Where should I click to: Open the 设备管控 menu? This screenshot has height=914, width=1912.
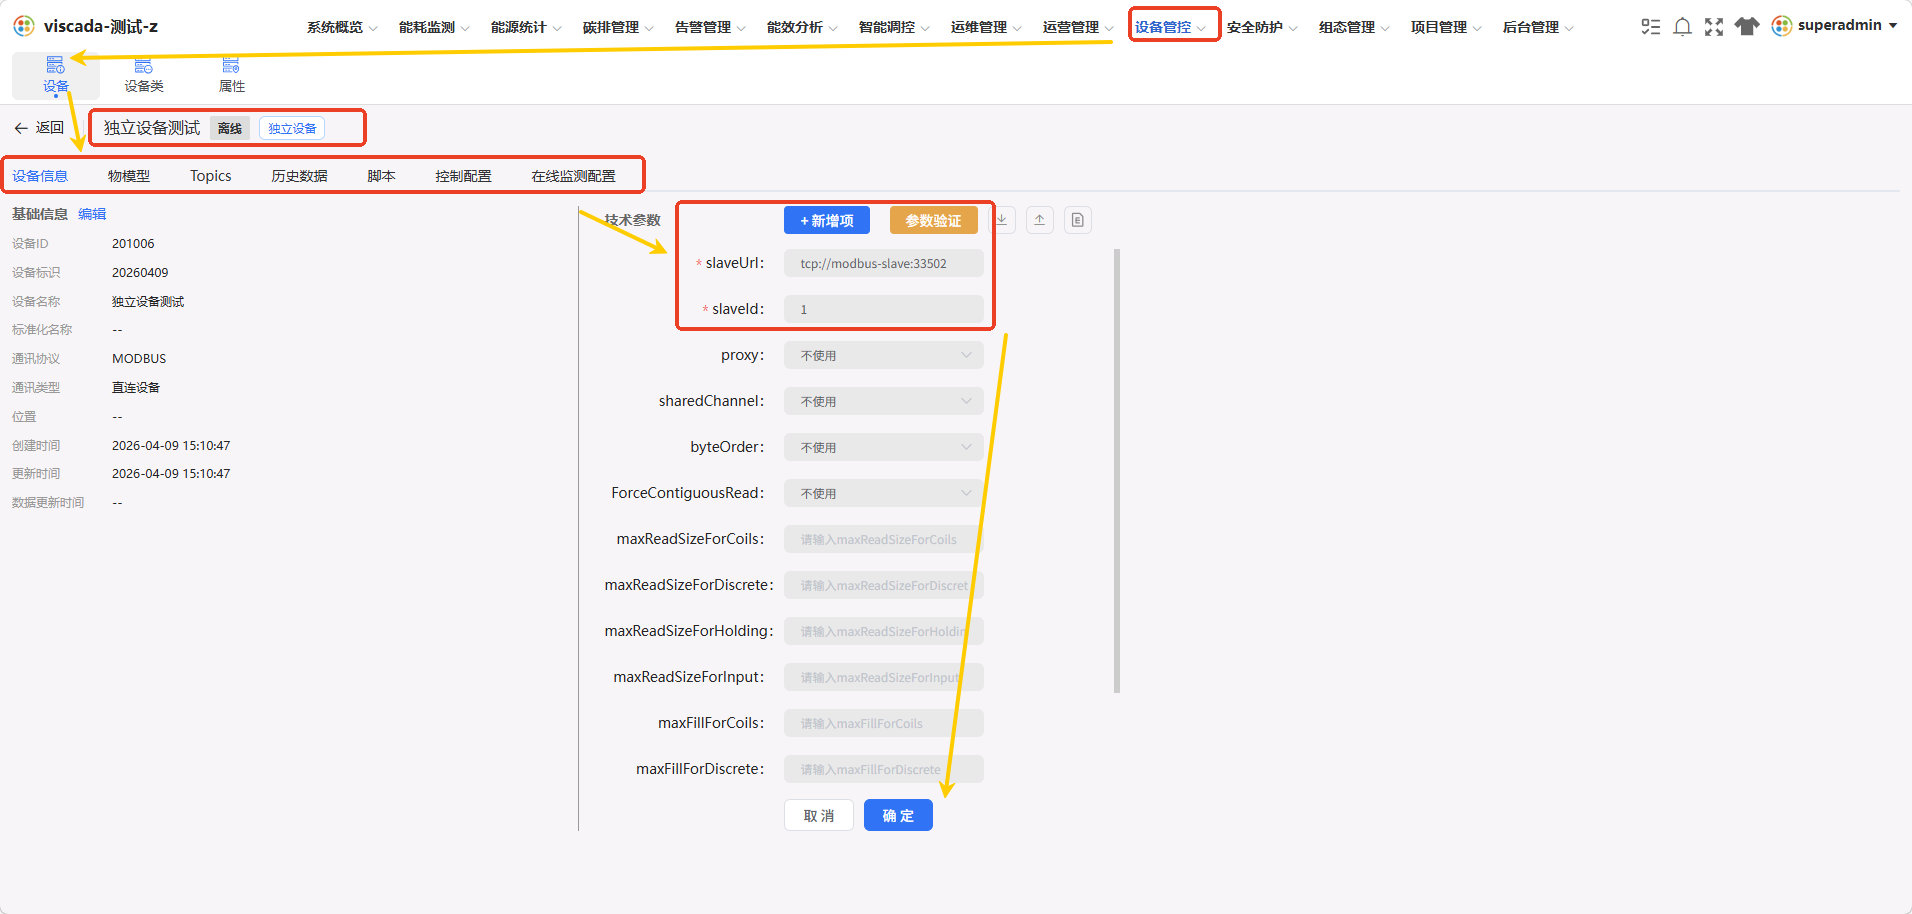tap(1170, 27)
